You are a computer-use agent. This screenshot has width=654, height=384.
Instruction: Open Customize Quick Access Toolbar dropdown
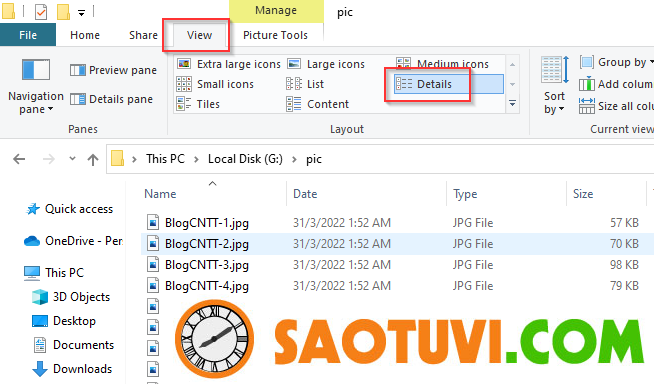point(82,13)
